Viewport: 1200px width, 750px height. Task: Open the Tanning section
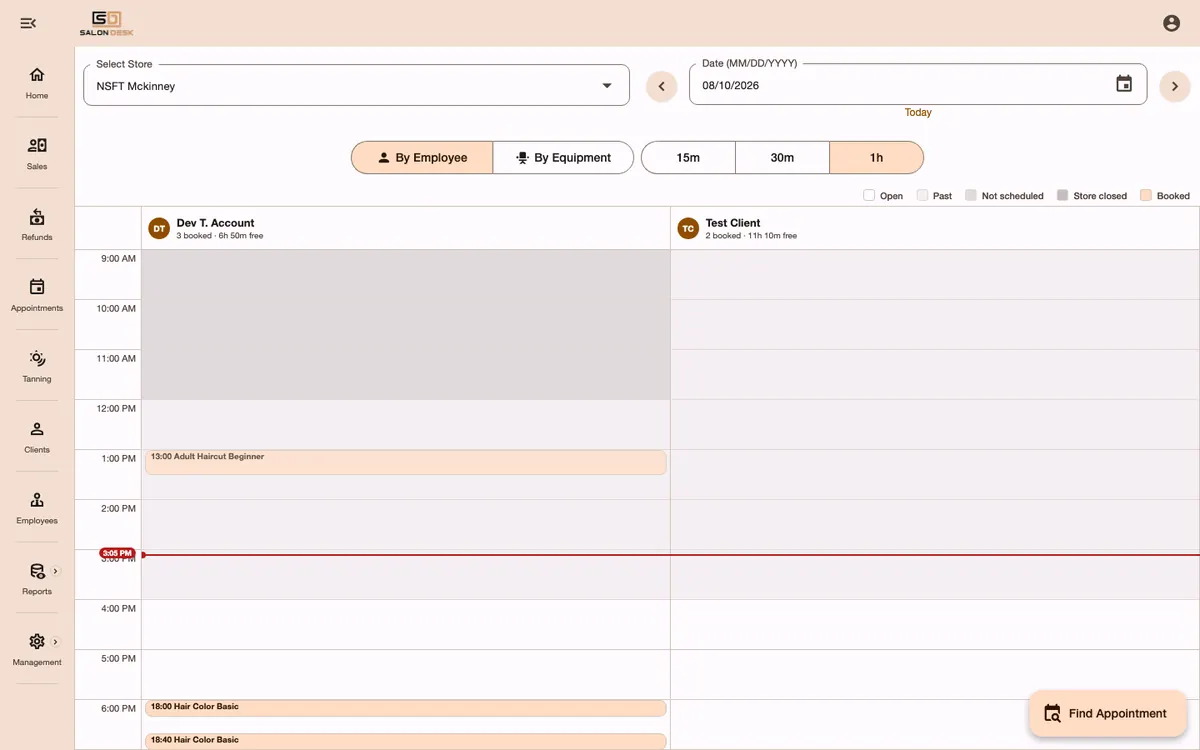pos(37,366)
